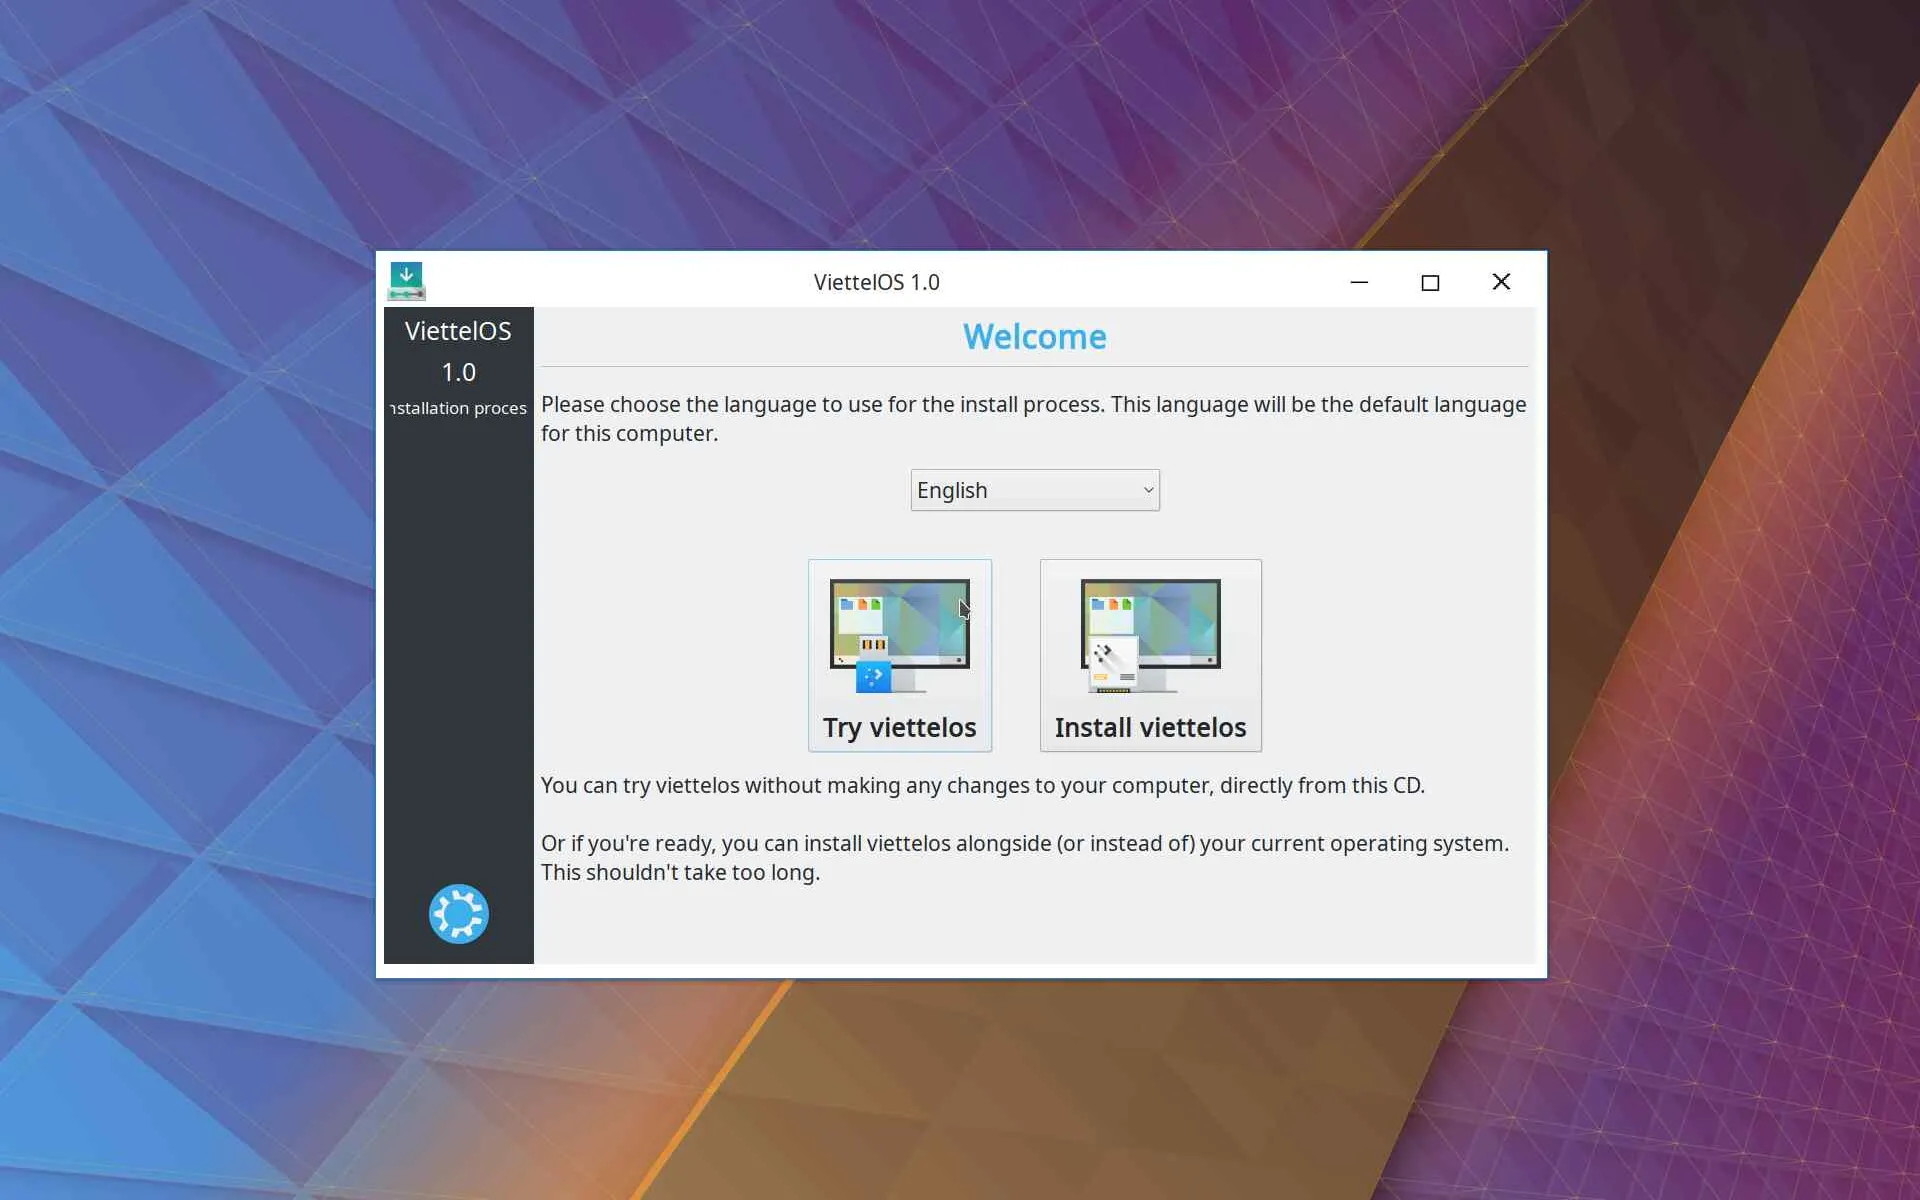The height and width of the screenshot is (1200, 1920).
Task: Click the installer app icon in title bar
Action: click(406, 281)
